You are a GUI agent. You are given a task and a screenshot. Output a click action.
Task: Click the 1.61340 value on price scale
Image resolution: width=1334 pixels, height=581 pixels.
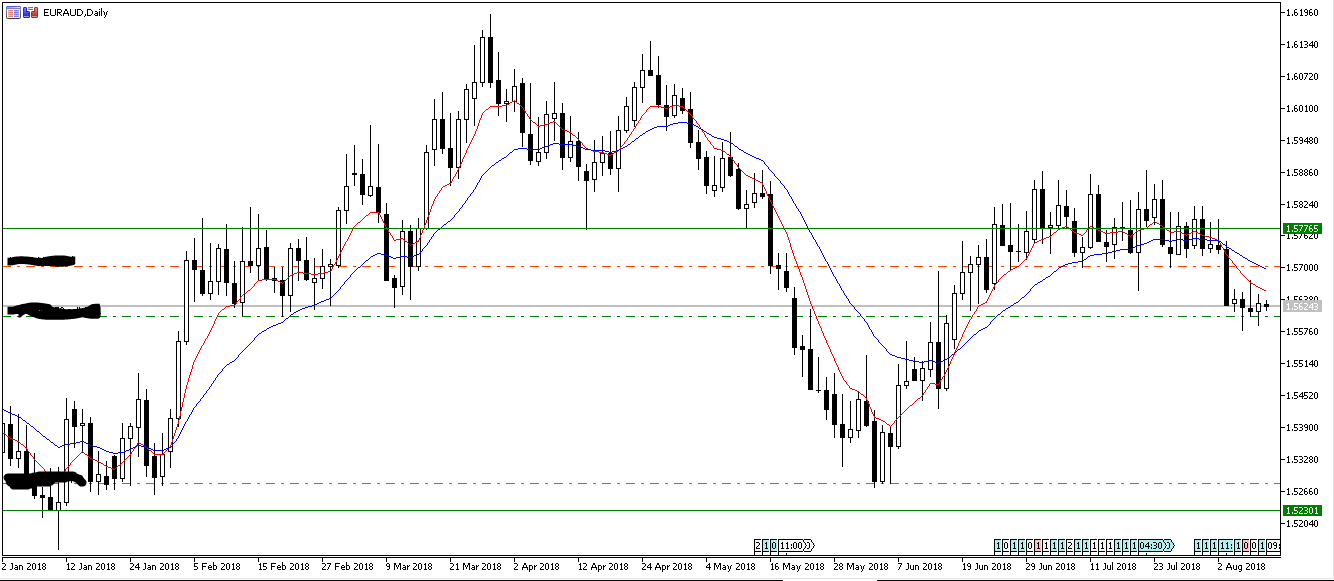1301,45
